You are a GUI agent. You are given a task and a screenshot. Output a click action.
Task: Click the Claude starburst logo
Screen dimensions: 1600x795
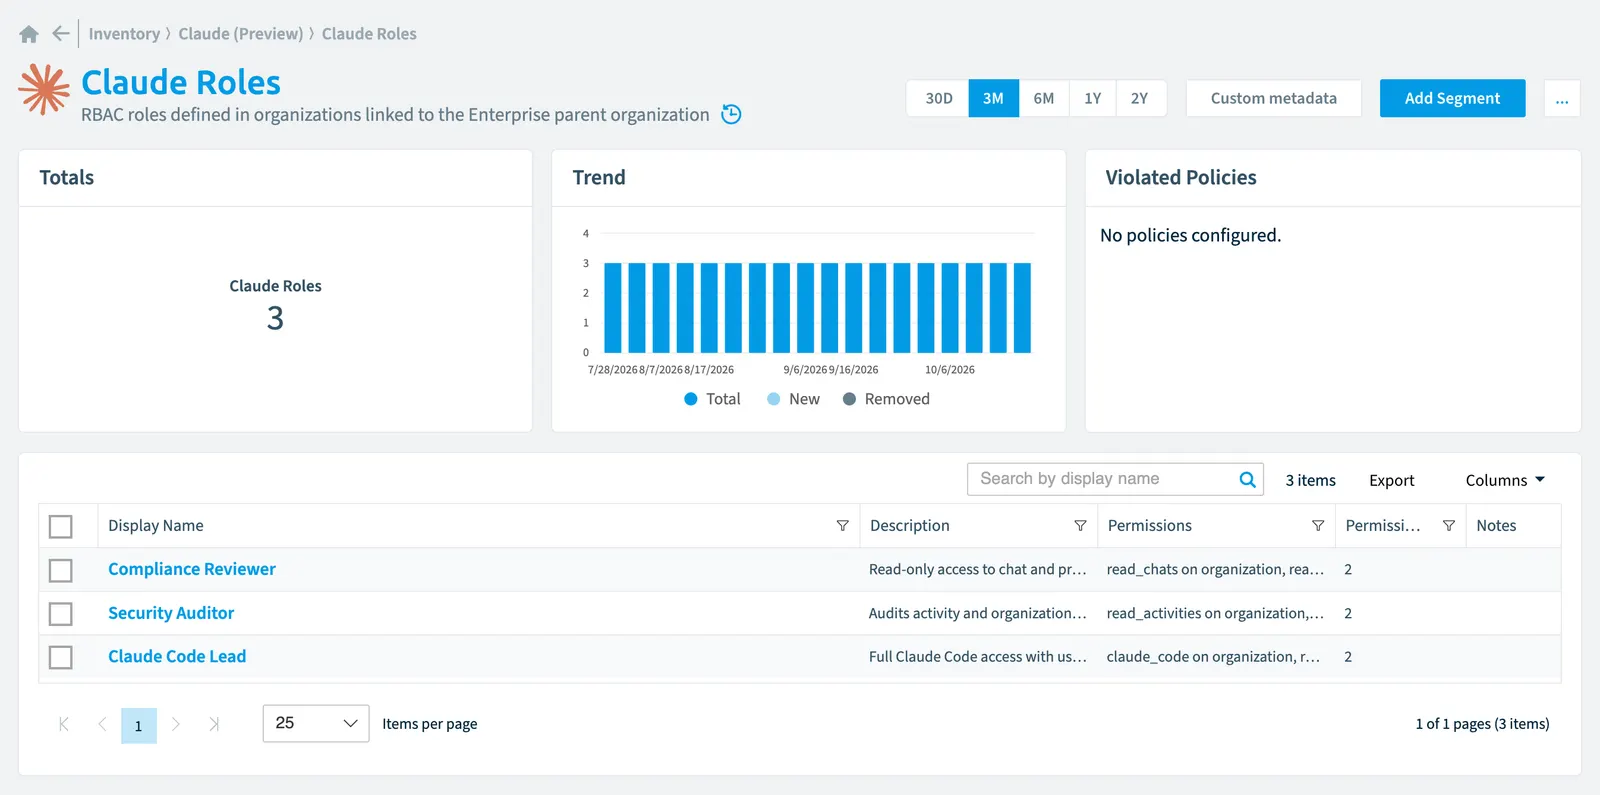44,90
